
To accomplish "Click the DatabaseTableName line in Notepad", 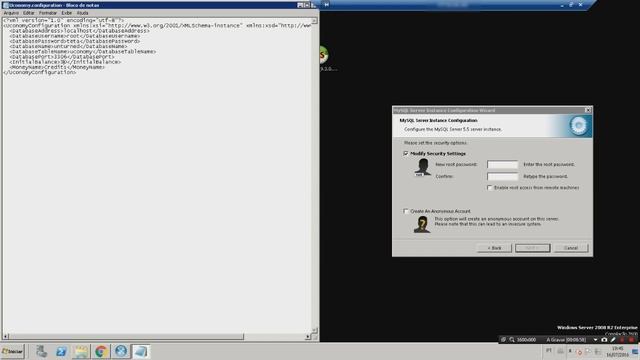I will (82, 52).
